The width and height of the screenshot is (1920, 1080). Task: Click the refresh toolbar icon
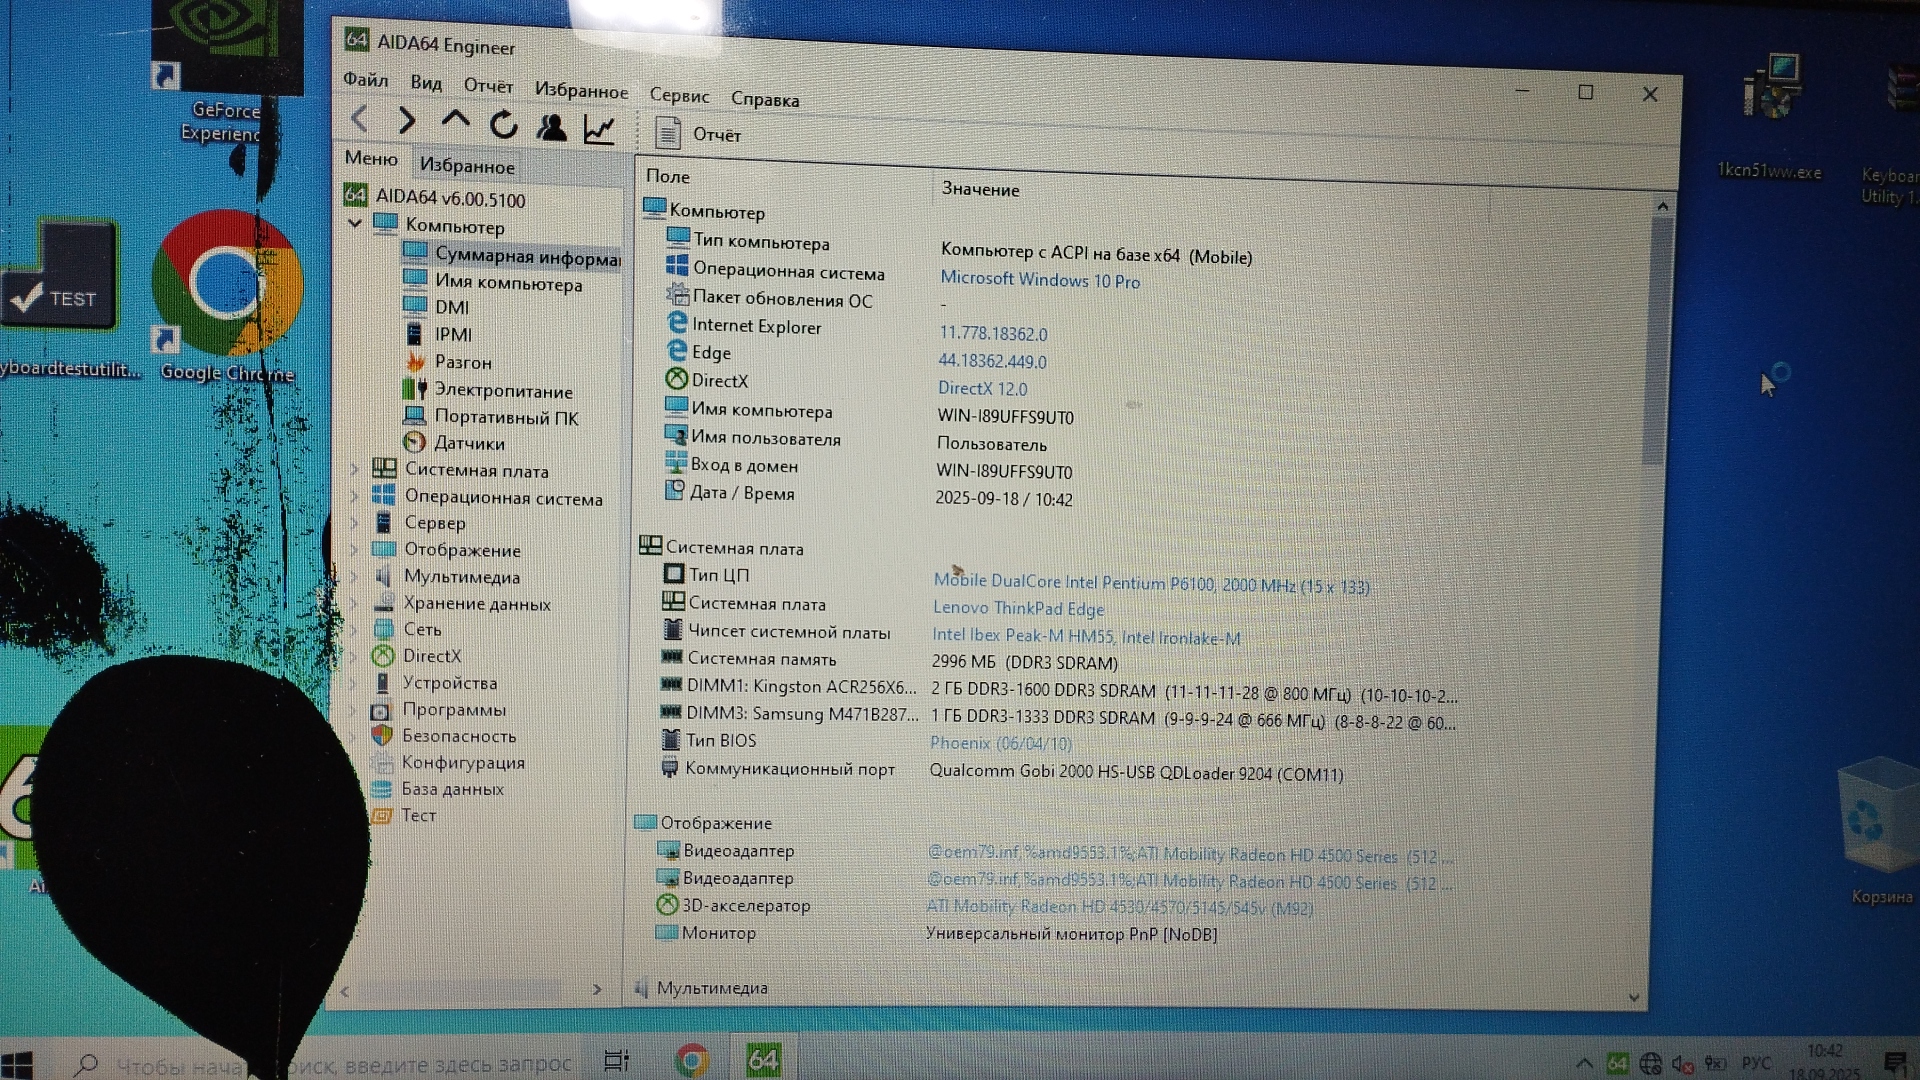503,124
